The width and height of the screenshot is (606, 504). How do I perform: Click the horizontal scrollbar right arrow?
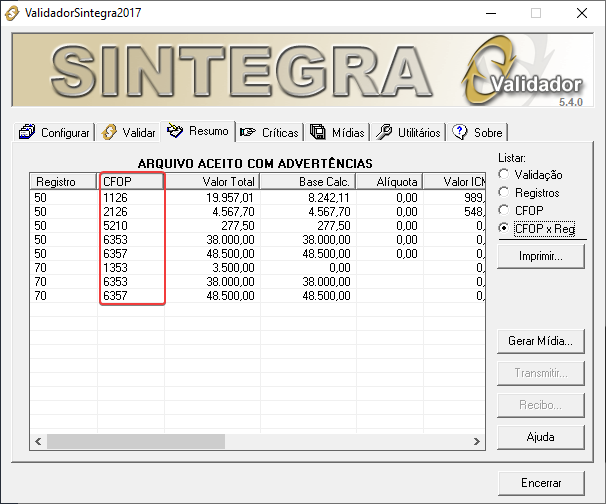tap(477, 441)
